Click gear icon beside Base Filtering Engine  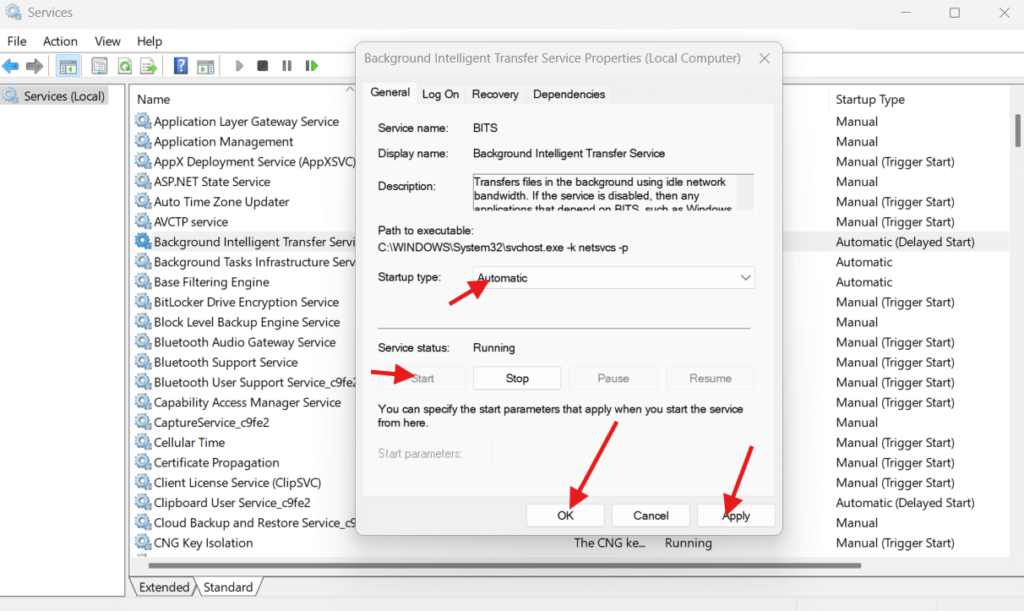(143, 281)
